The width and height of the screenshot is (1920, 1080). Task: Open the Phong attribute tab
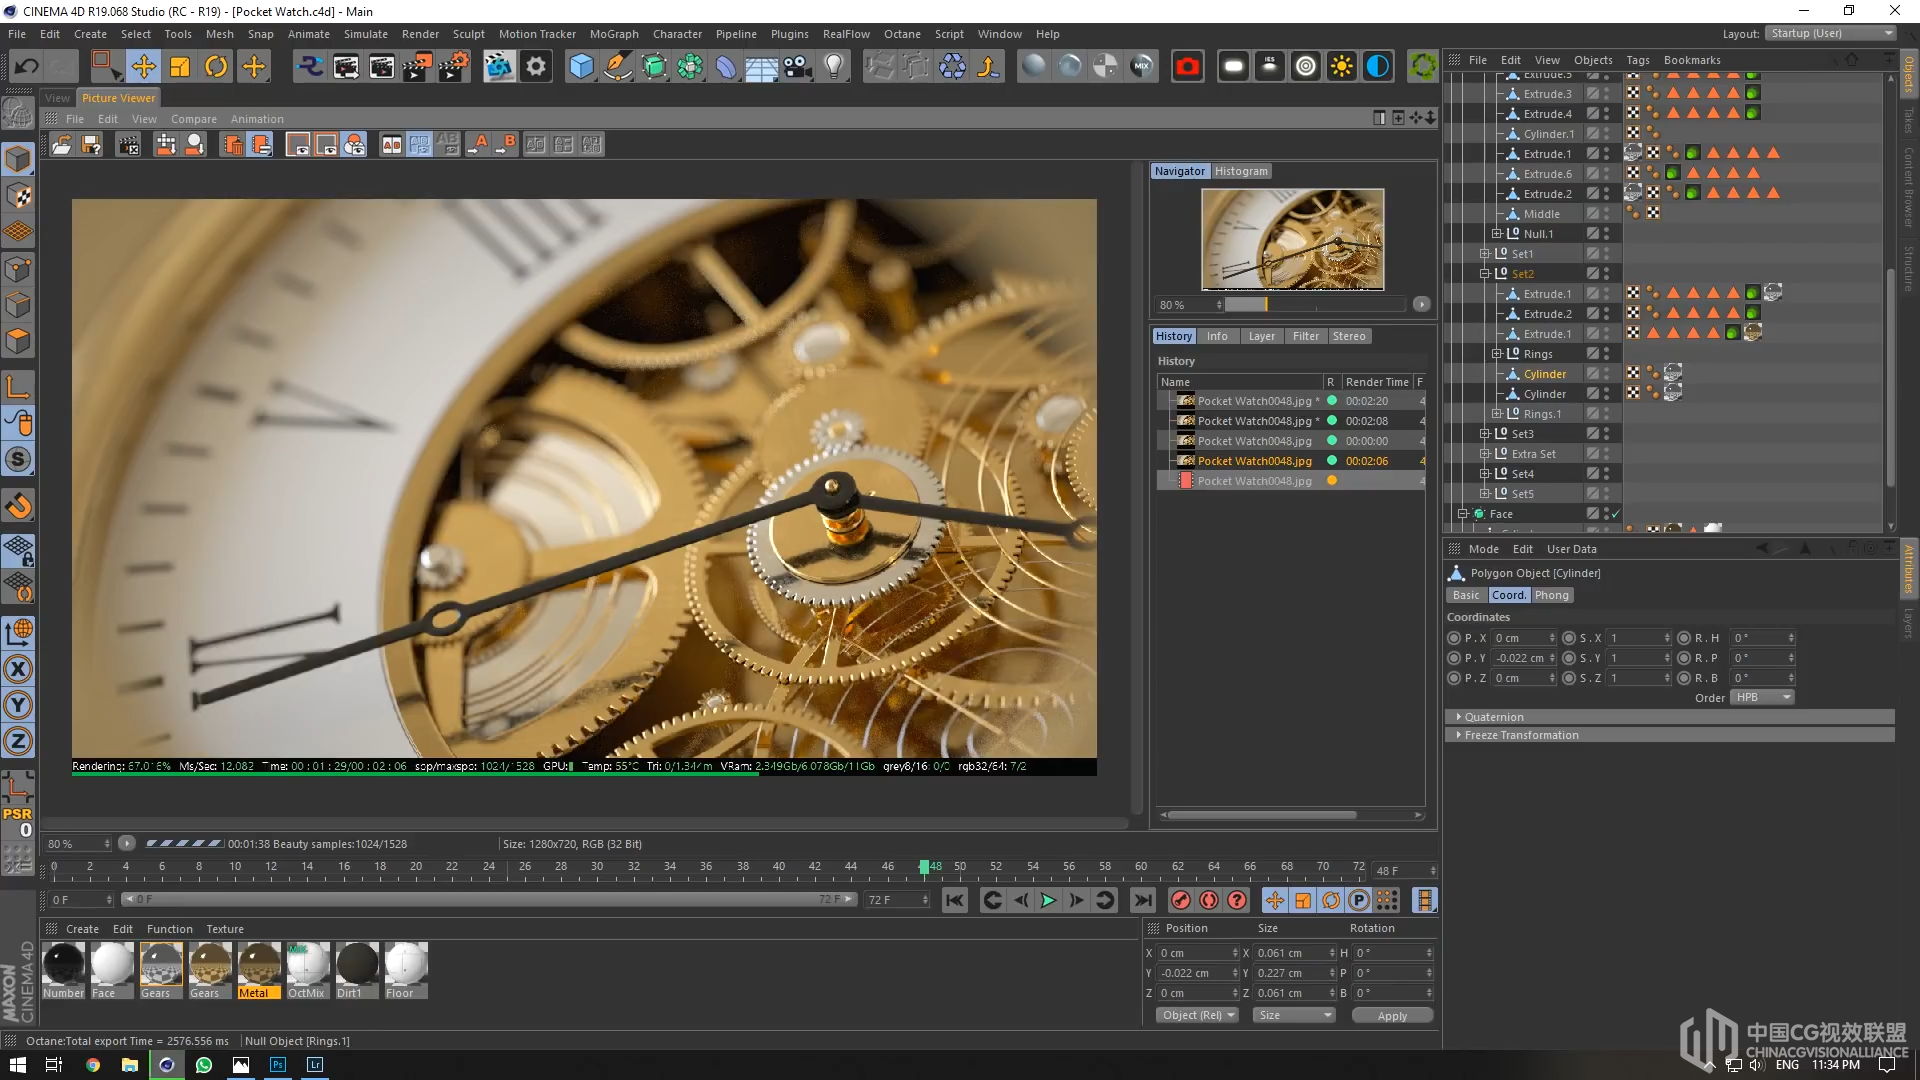1552,595
